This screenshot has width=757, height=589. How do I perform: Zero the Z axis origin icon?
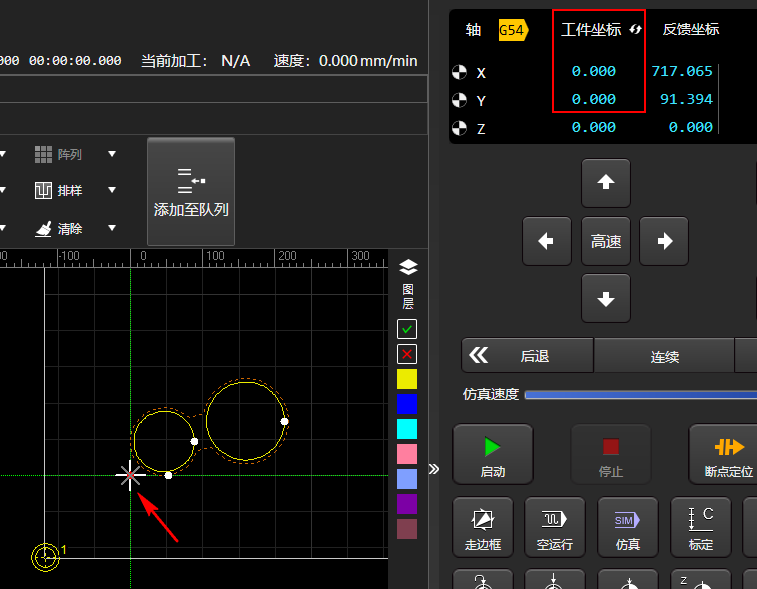[459, 128]
